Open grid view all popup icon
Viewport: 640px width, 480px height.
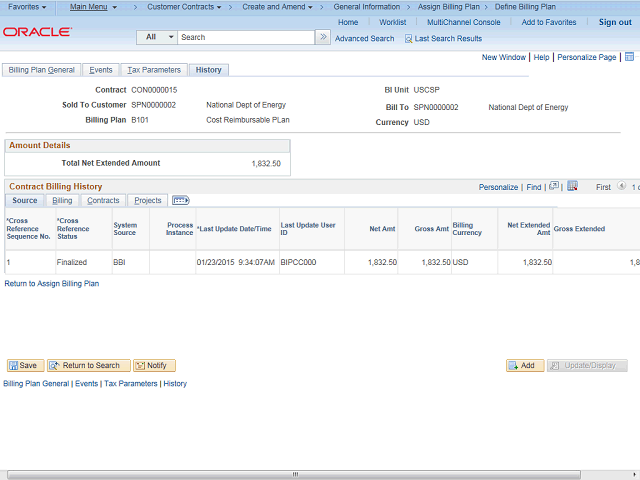pyautogui.click(x=554, y=186)
